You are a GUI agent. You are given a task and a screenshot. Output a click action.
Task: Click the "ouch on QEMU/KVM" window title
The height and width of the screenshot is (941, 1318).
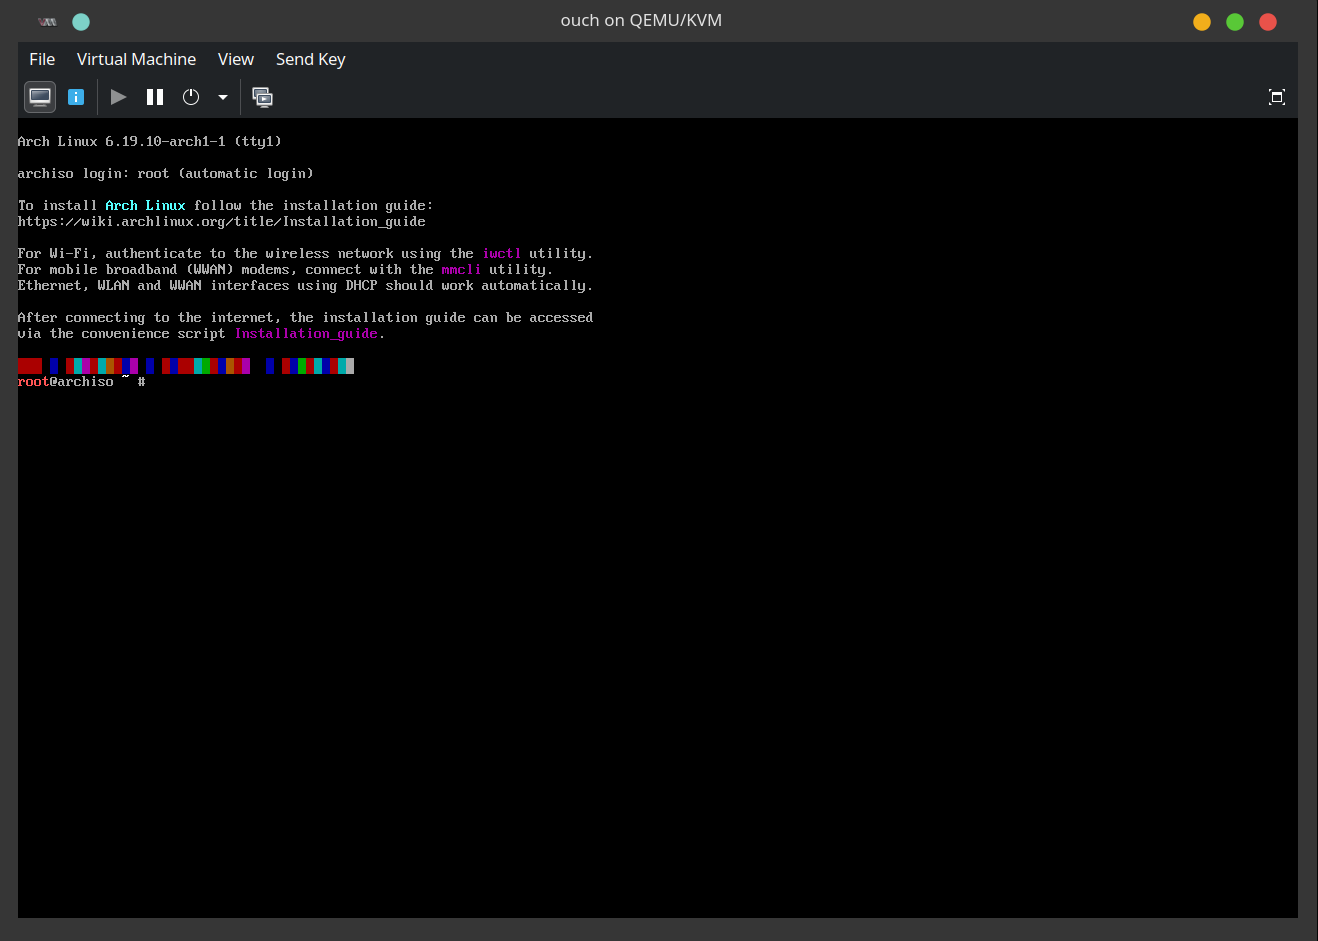(x=641, y=20)
